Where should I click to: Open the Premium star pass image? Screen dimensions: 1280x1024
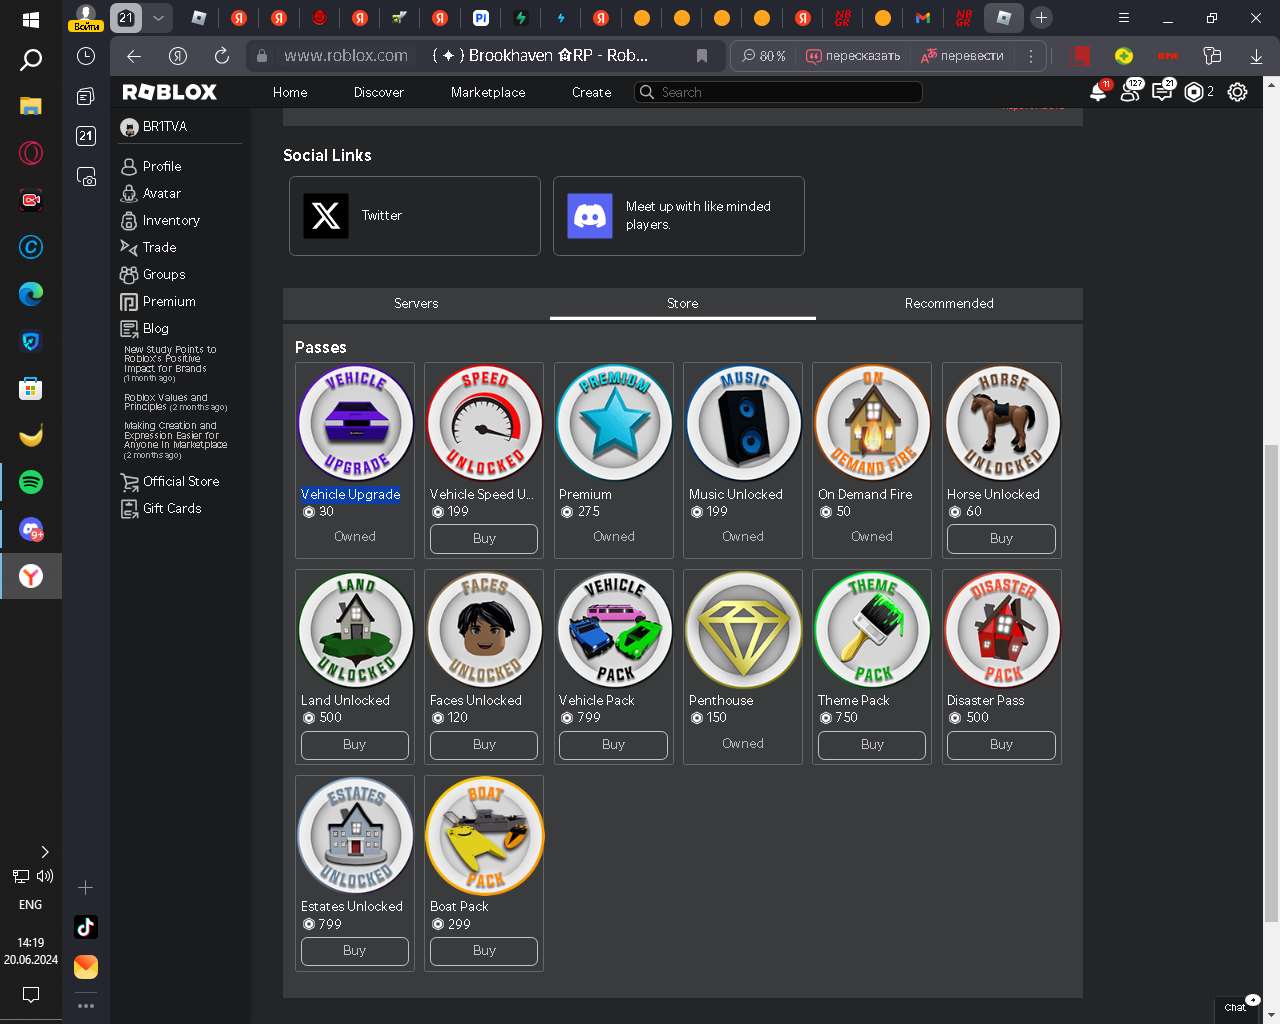coord(614,423)
